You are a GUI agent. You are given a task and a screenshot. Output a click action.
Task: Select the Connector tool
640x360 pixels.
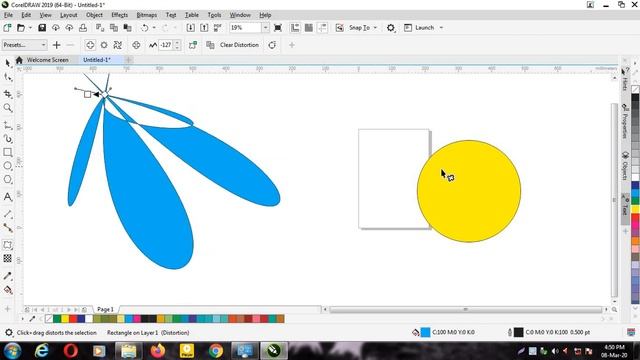point(7,227)
